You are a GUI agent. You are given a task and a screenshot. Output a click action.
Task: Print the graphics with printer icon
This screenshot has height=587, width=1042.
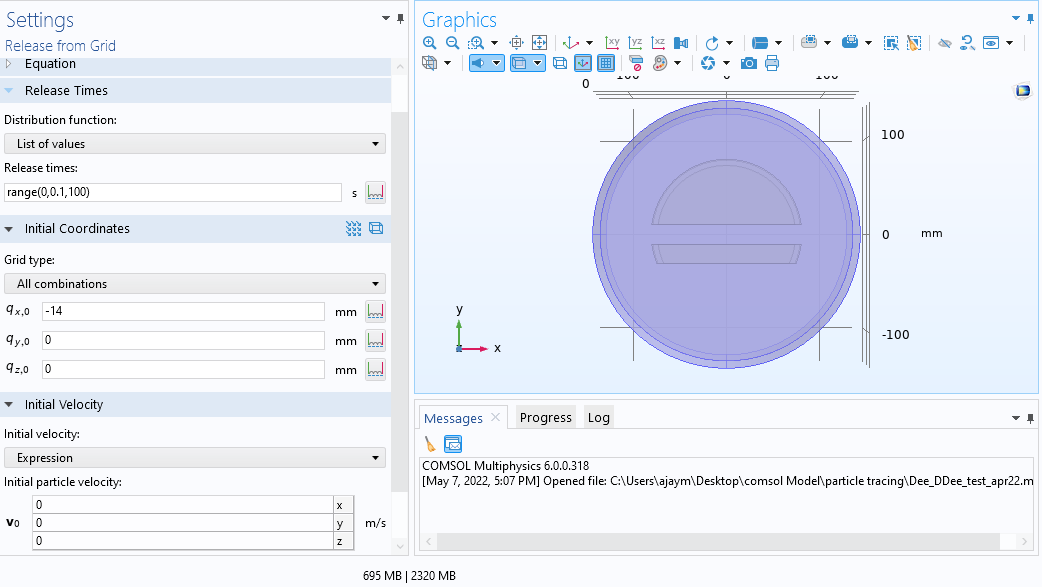tap(772, 63)
